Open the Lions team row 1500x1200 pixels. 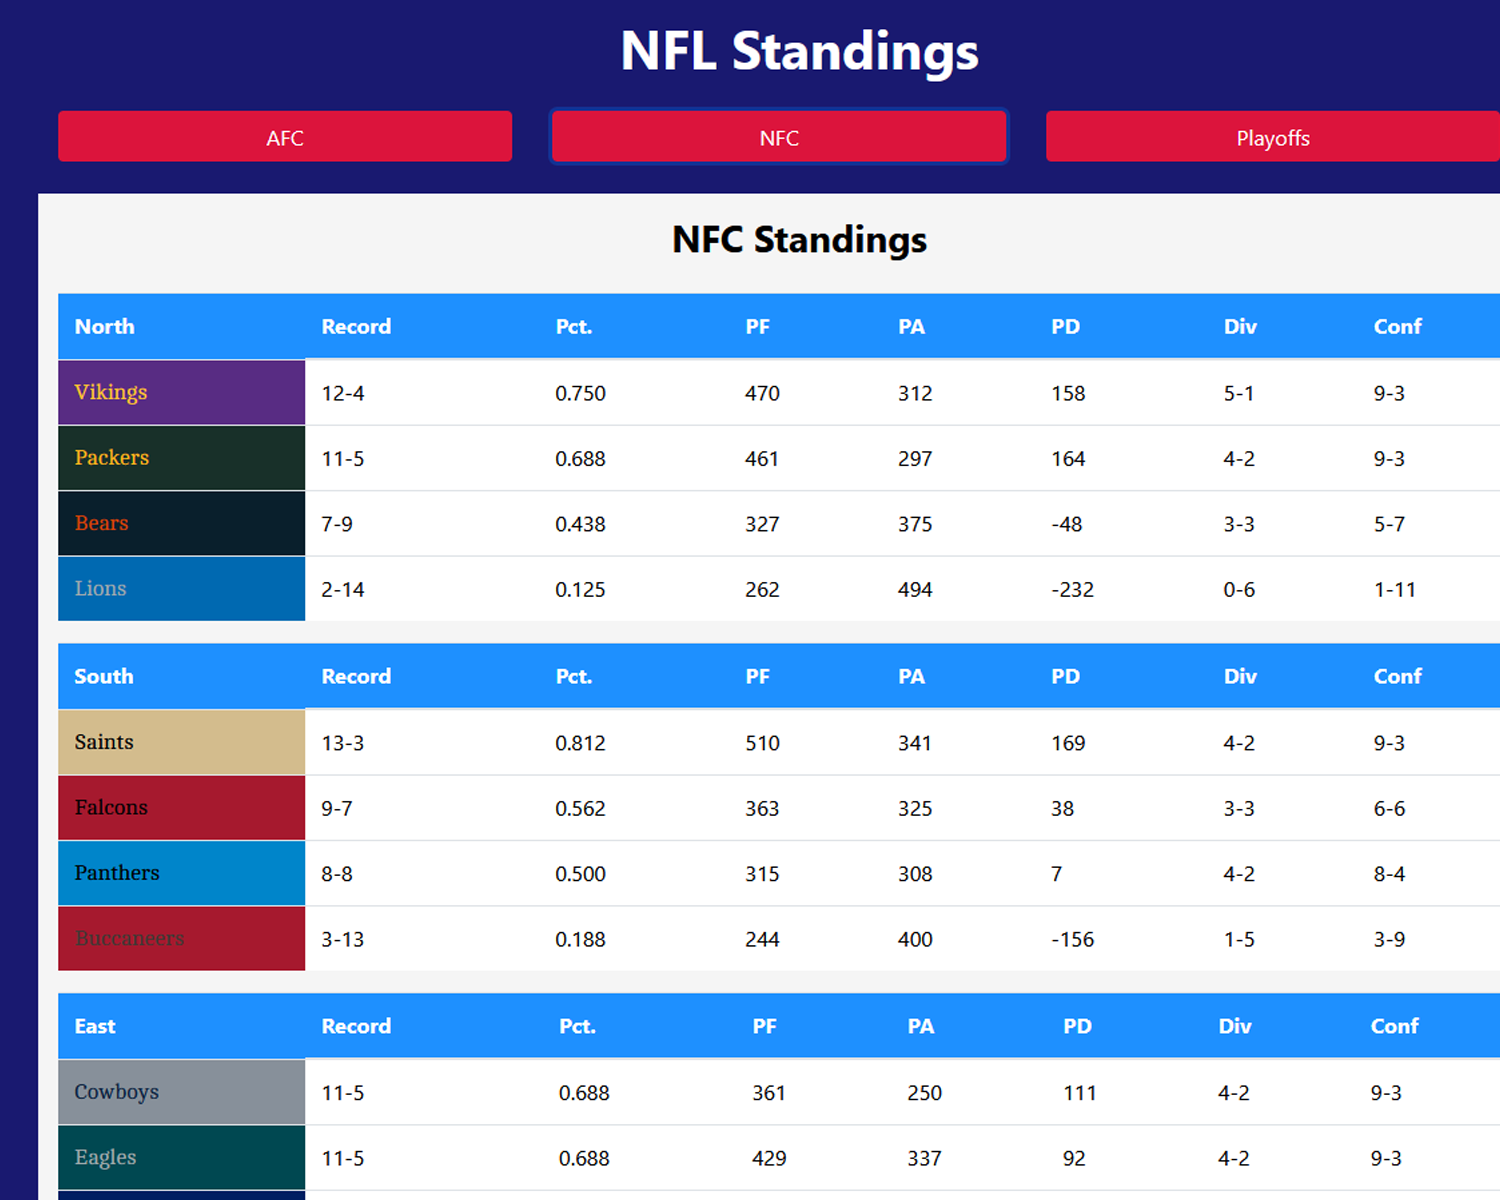point(181,589)
